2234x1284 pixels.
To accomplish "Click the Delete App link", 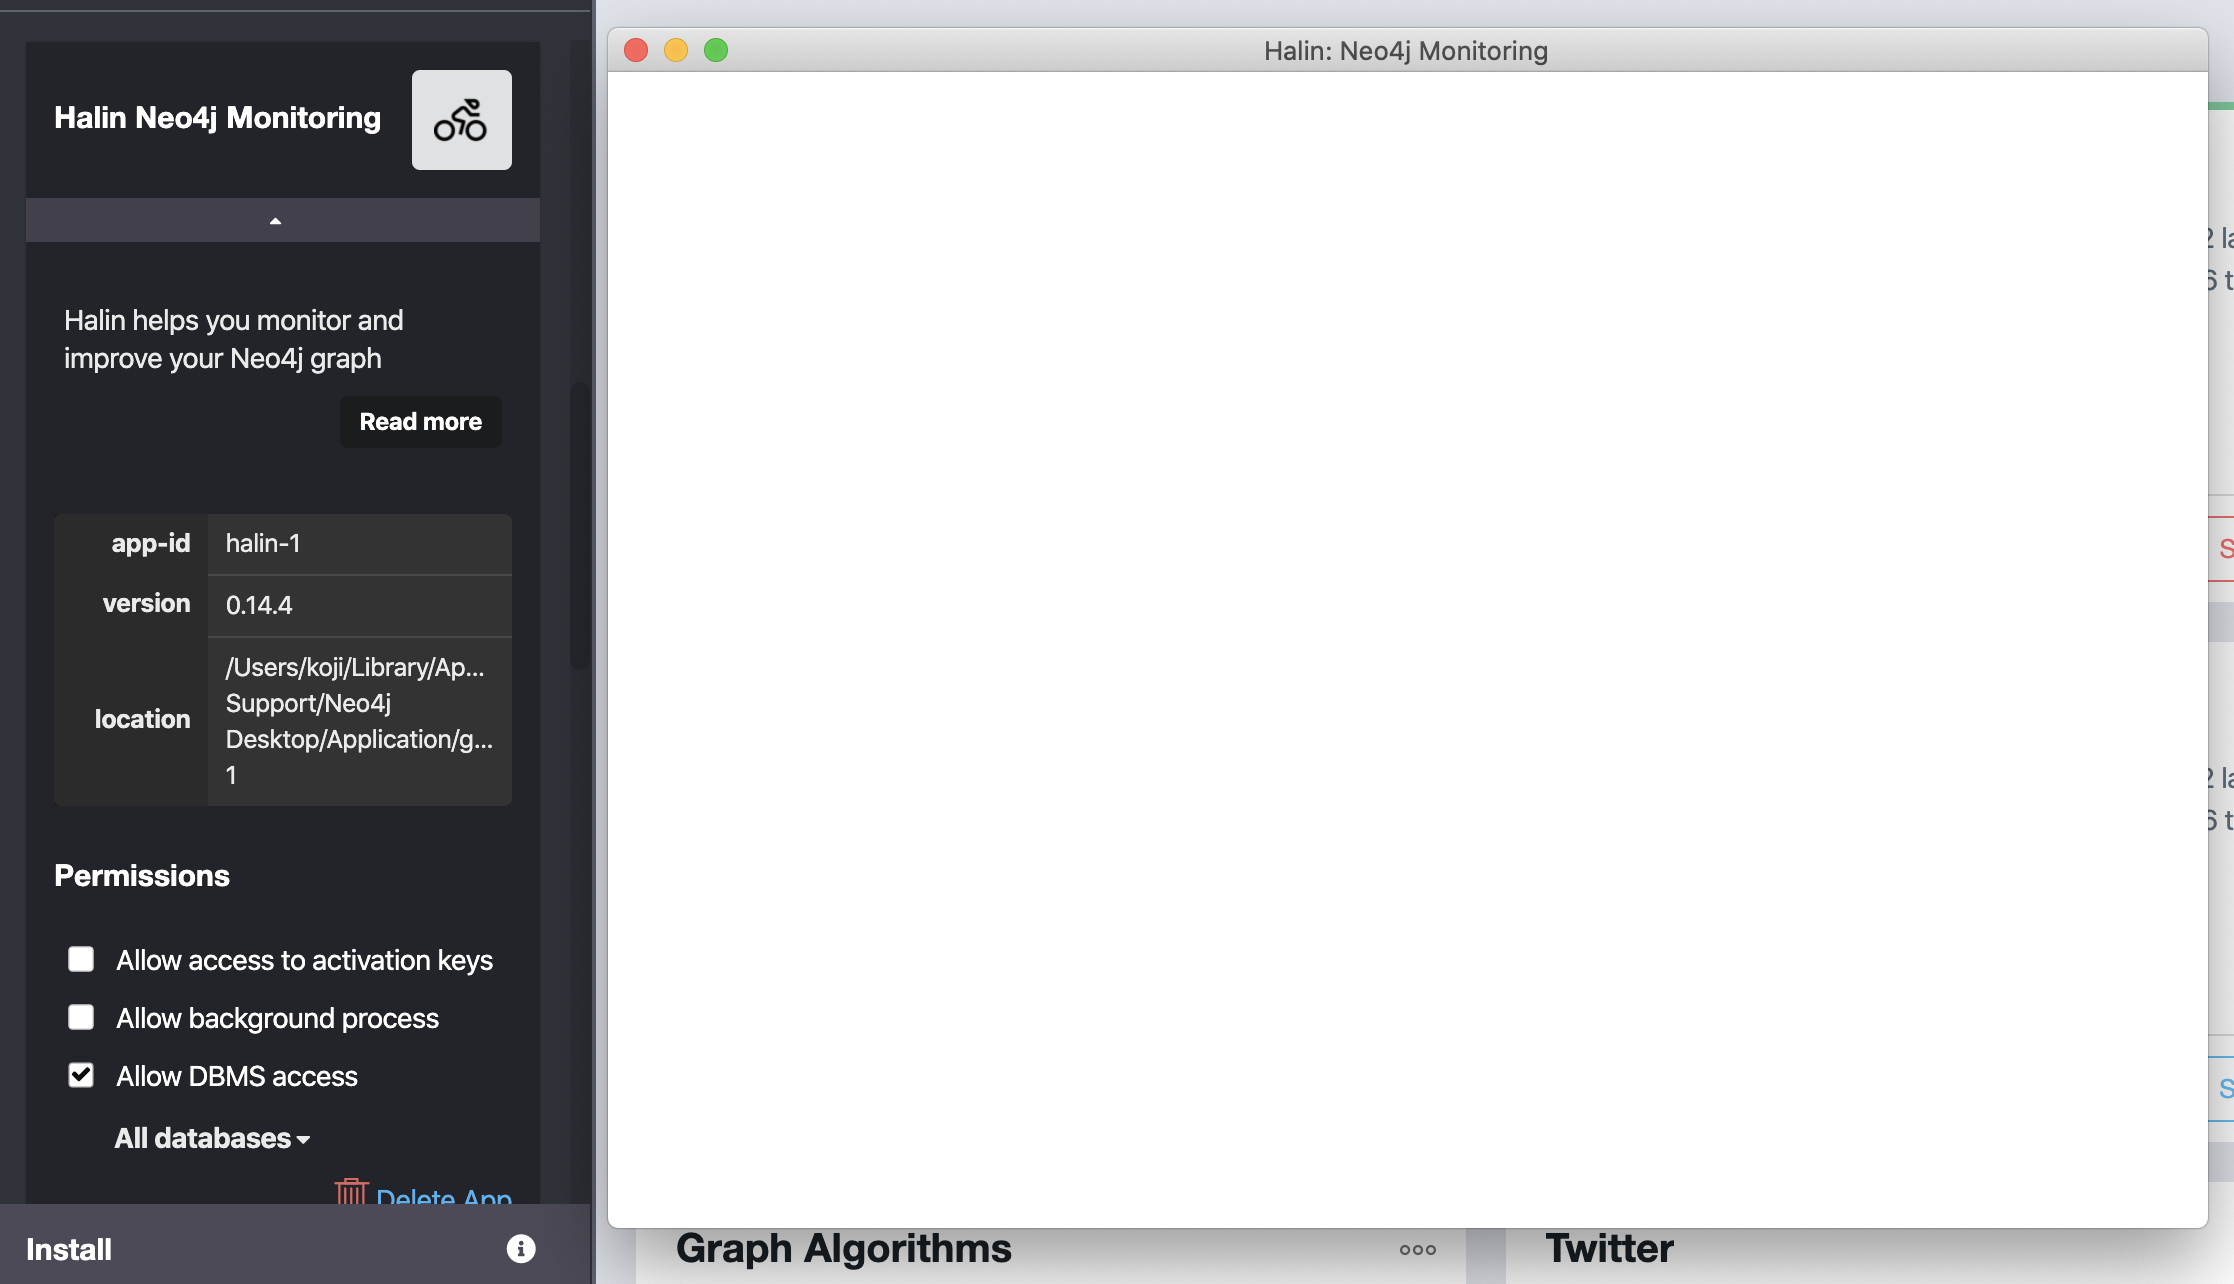I will (444, 1196).
